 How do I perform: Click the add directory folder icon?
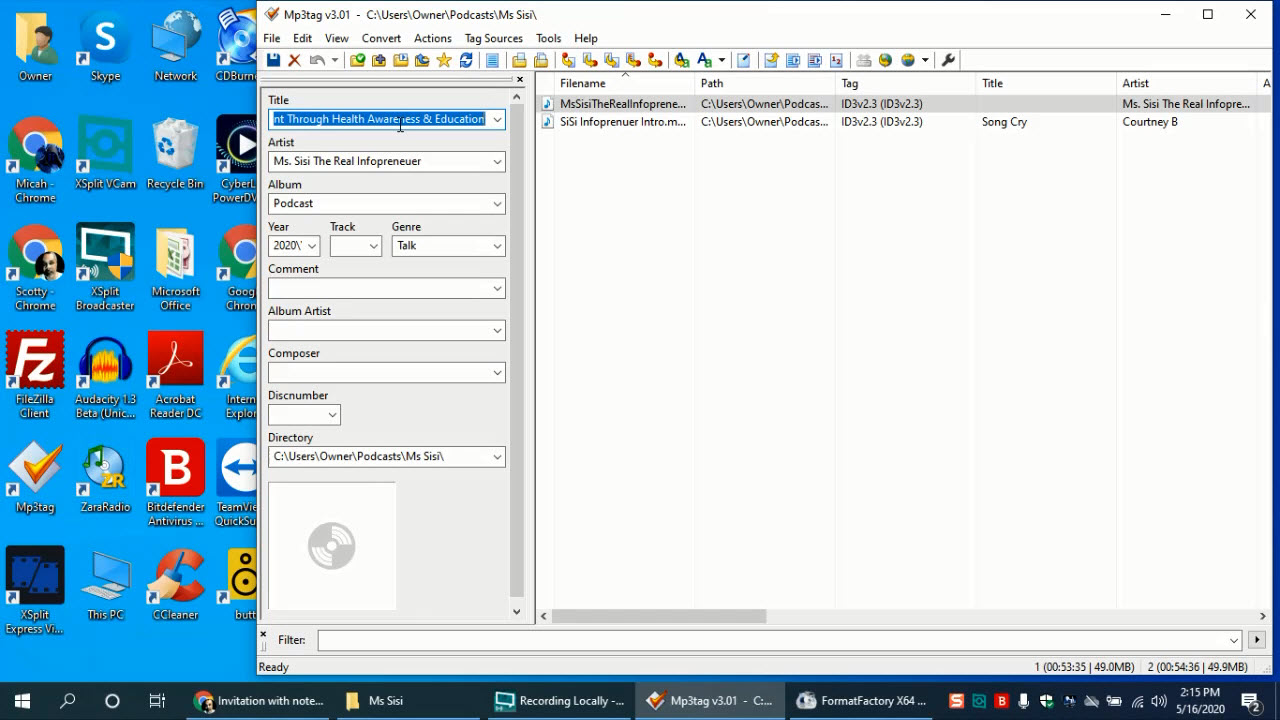coord(379,60)
